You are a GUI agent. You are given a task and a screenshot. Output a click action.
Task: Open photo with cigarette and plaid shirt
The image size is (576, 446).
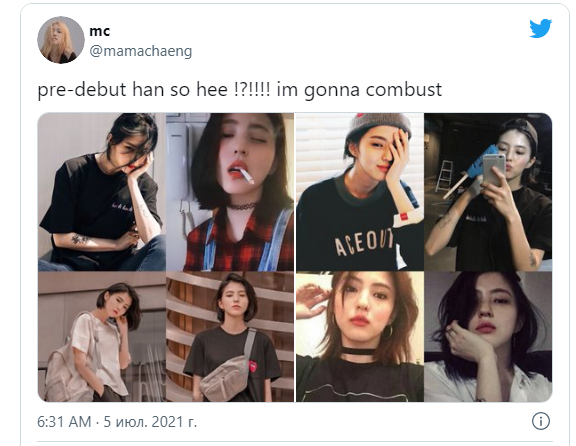pyautogui.click(x=230, y=192)
